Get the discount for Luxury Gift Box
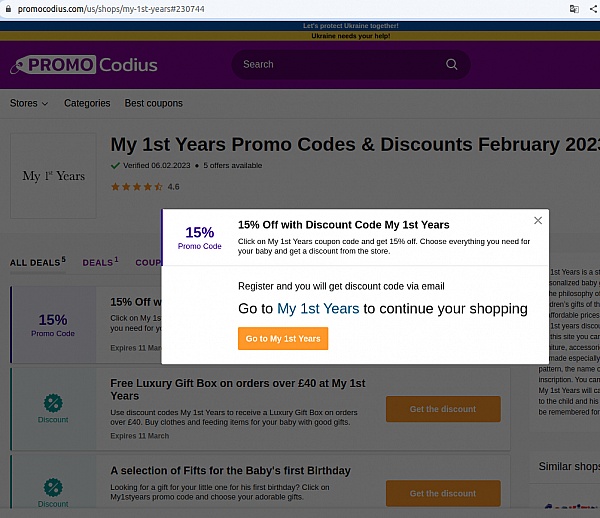This screenshot has width=600, height=518. pyautogui.click(x=443, y=409)
